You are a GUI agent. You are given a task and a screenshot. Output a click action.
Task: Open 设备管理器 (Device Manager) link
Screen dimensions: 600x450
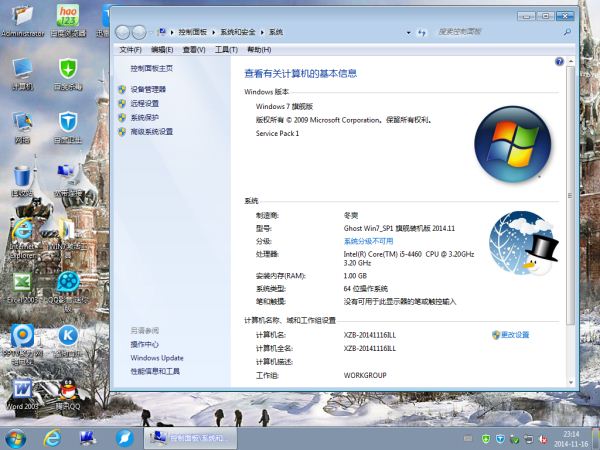coord(148,90)
